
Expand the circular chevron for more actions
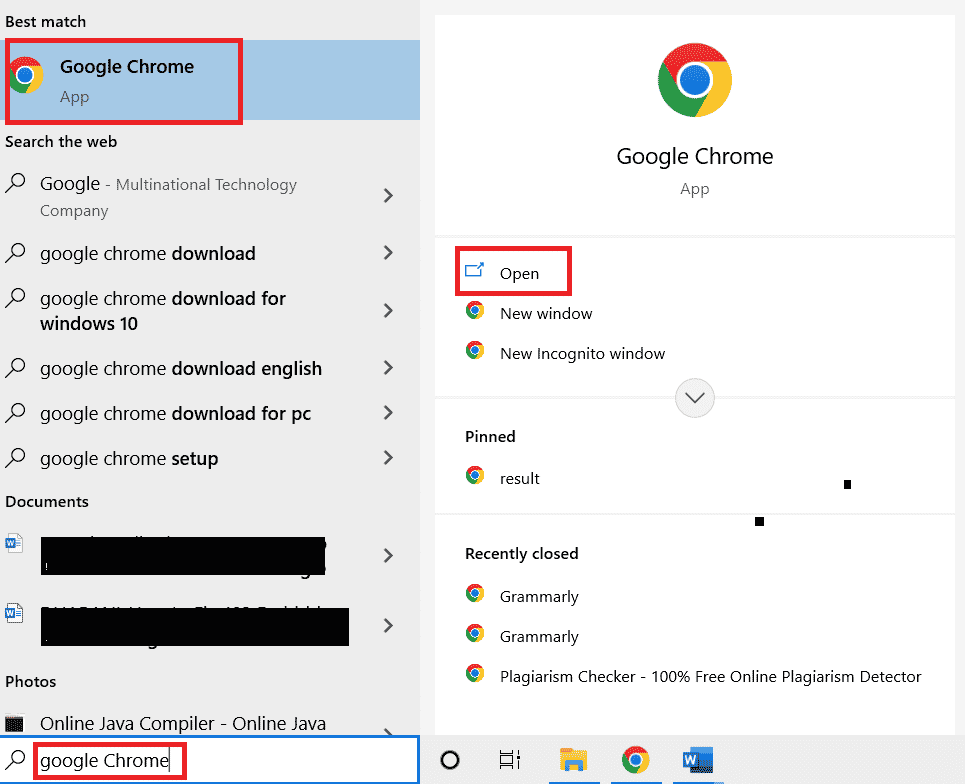(x=694, y=398)
